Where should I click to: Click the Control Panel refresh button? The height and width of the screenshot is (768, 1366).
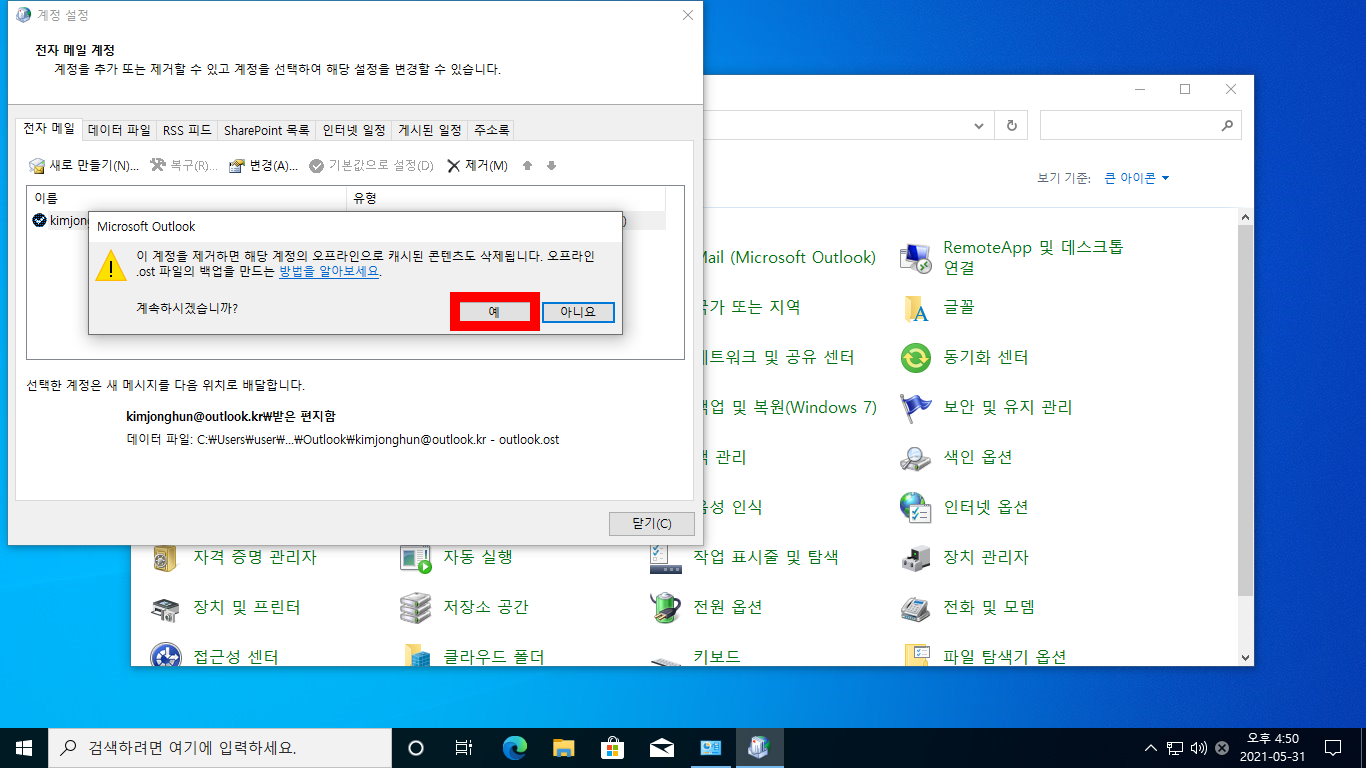[x=1012, y=126]
